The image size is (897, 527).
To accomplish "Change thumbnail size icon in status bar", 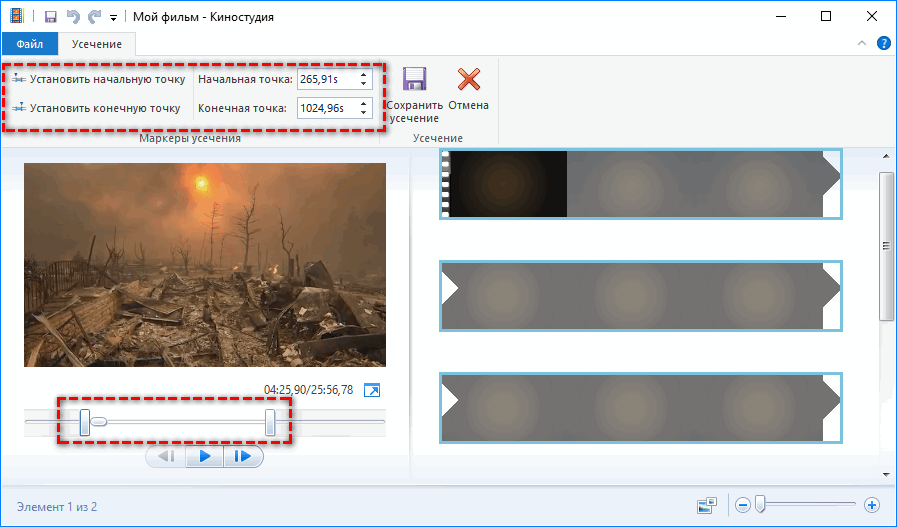I will pos(707,505).
